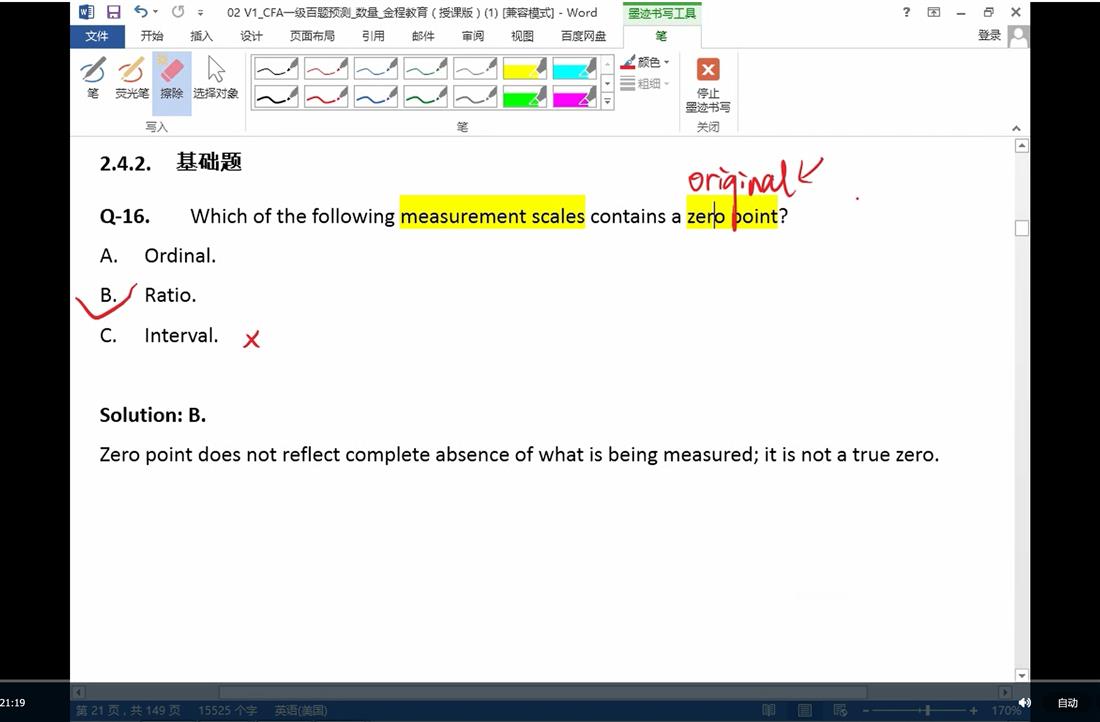
Task: Click the Undo arrow icon
Action: pos(141,12)
